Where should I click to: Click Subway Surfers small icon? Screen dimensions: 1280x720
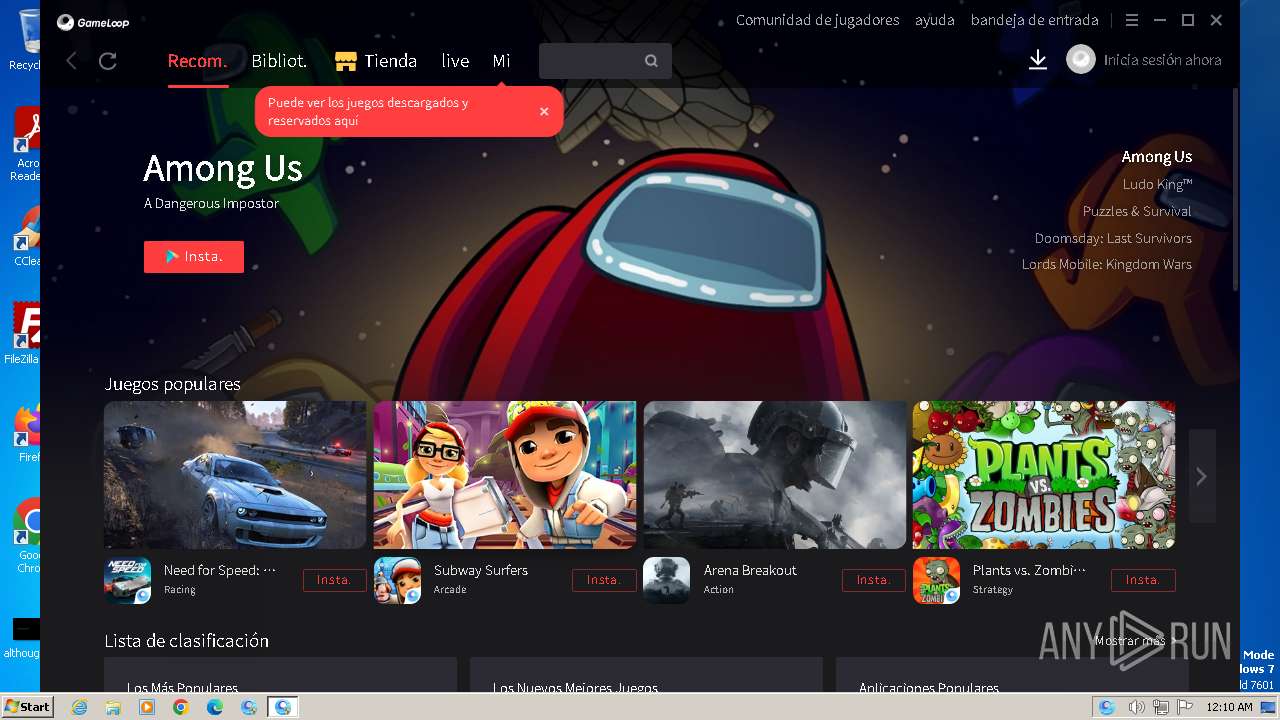398,580
